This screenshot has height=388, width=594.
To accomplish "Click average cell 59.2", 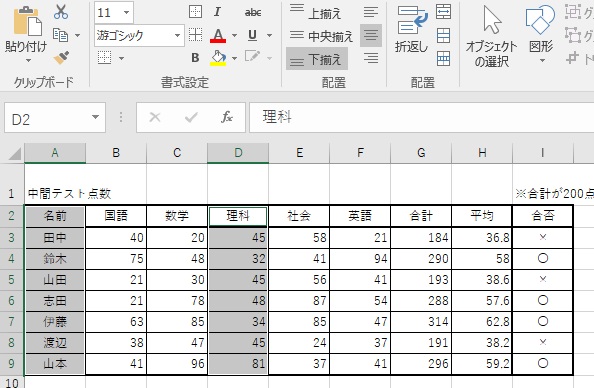I will click(482, 364).
